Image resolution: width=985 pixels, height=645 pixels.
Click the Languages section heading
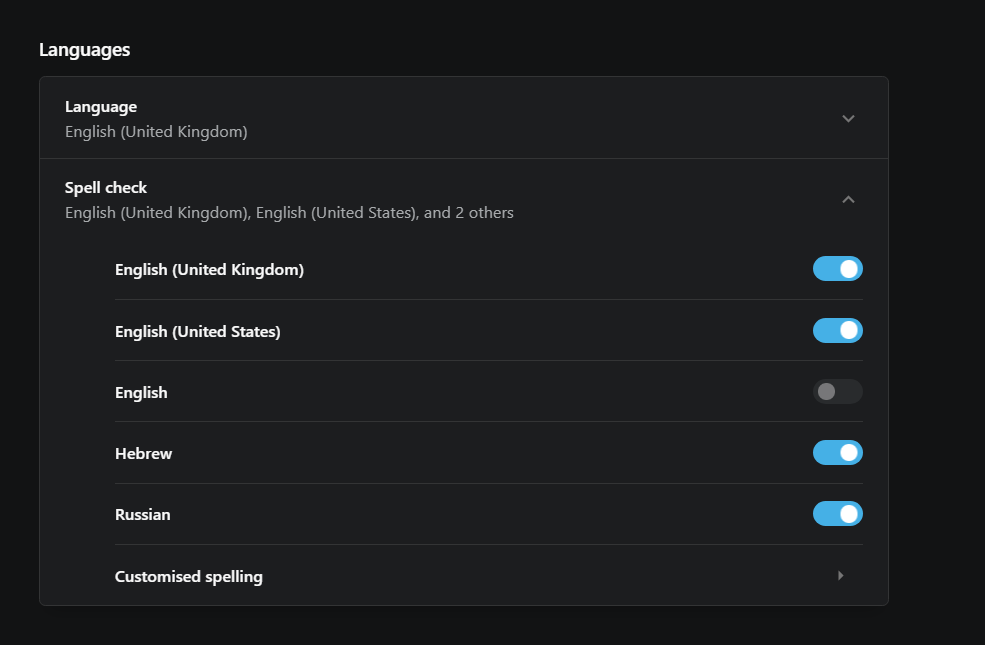point(85,50)
